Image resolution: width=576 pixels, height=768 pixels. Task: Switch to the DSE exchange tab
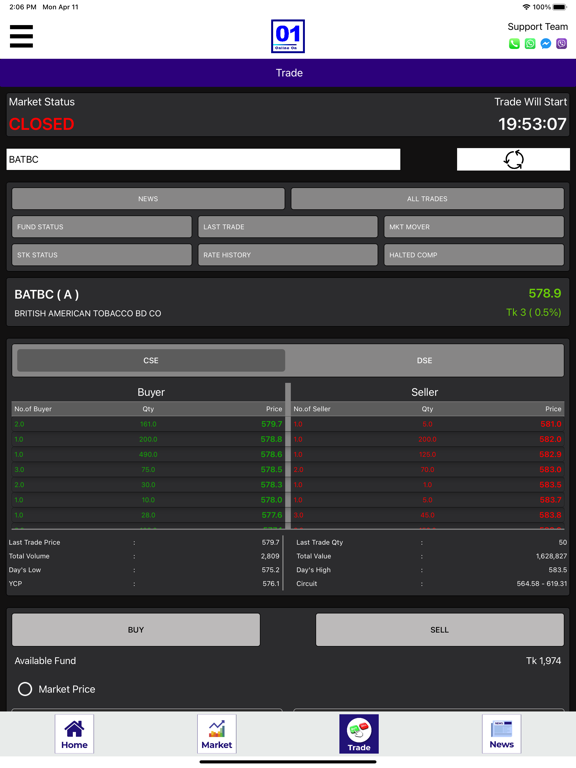tap(424, 360)
